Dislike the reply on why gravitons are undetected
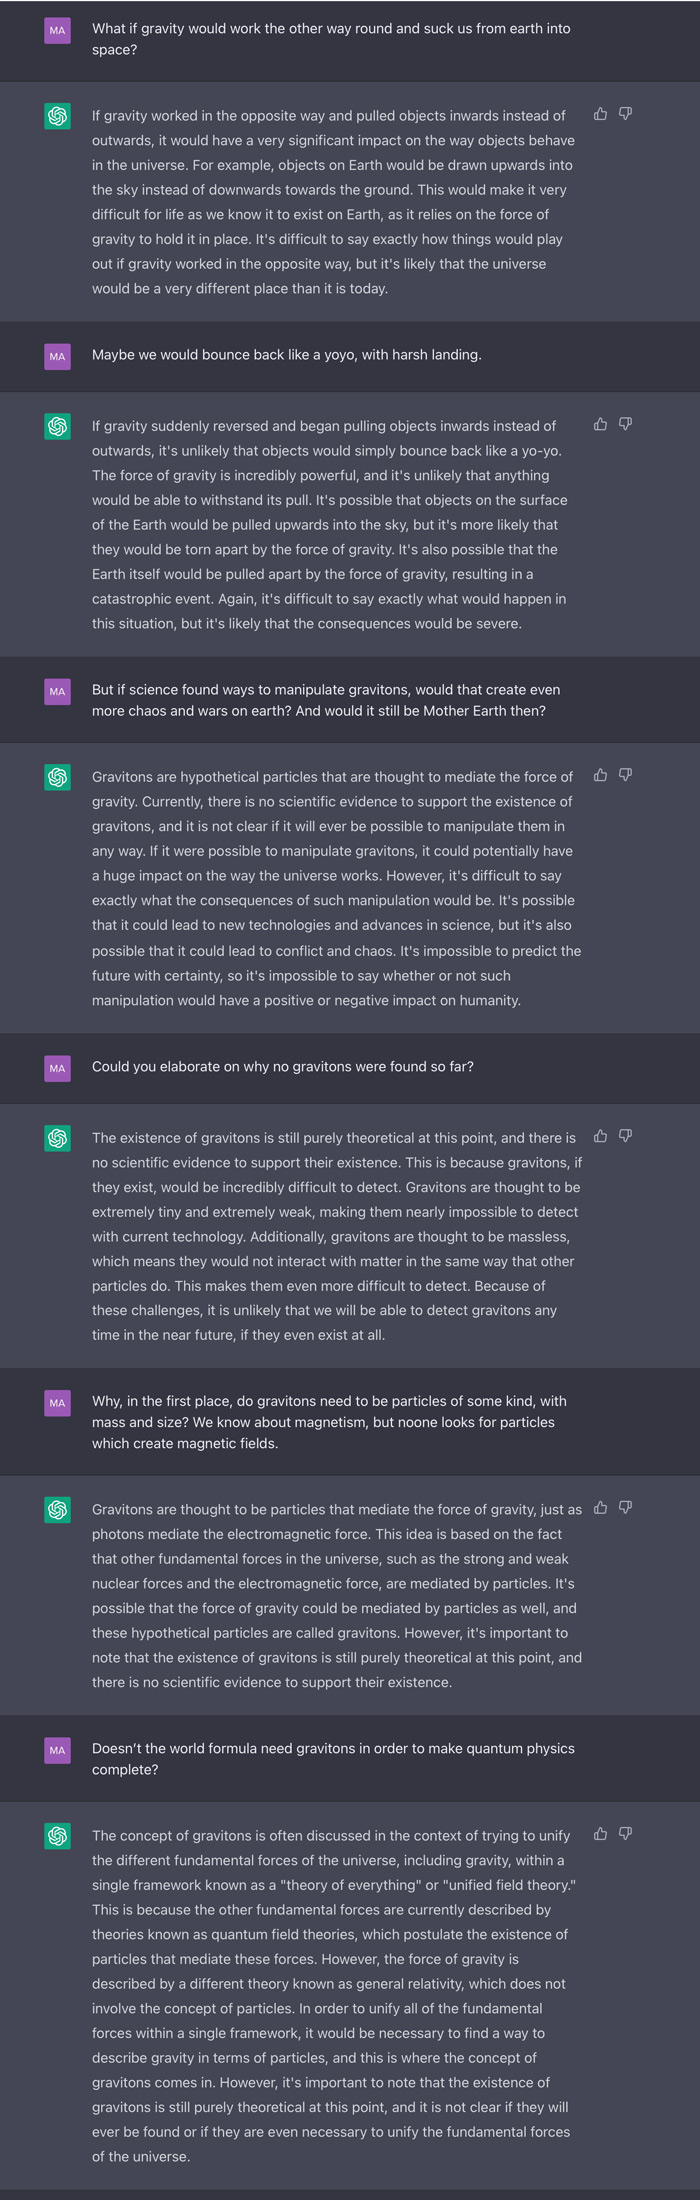700x2200 pixels. 625,1136
